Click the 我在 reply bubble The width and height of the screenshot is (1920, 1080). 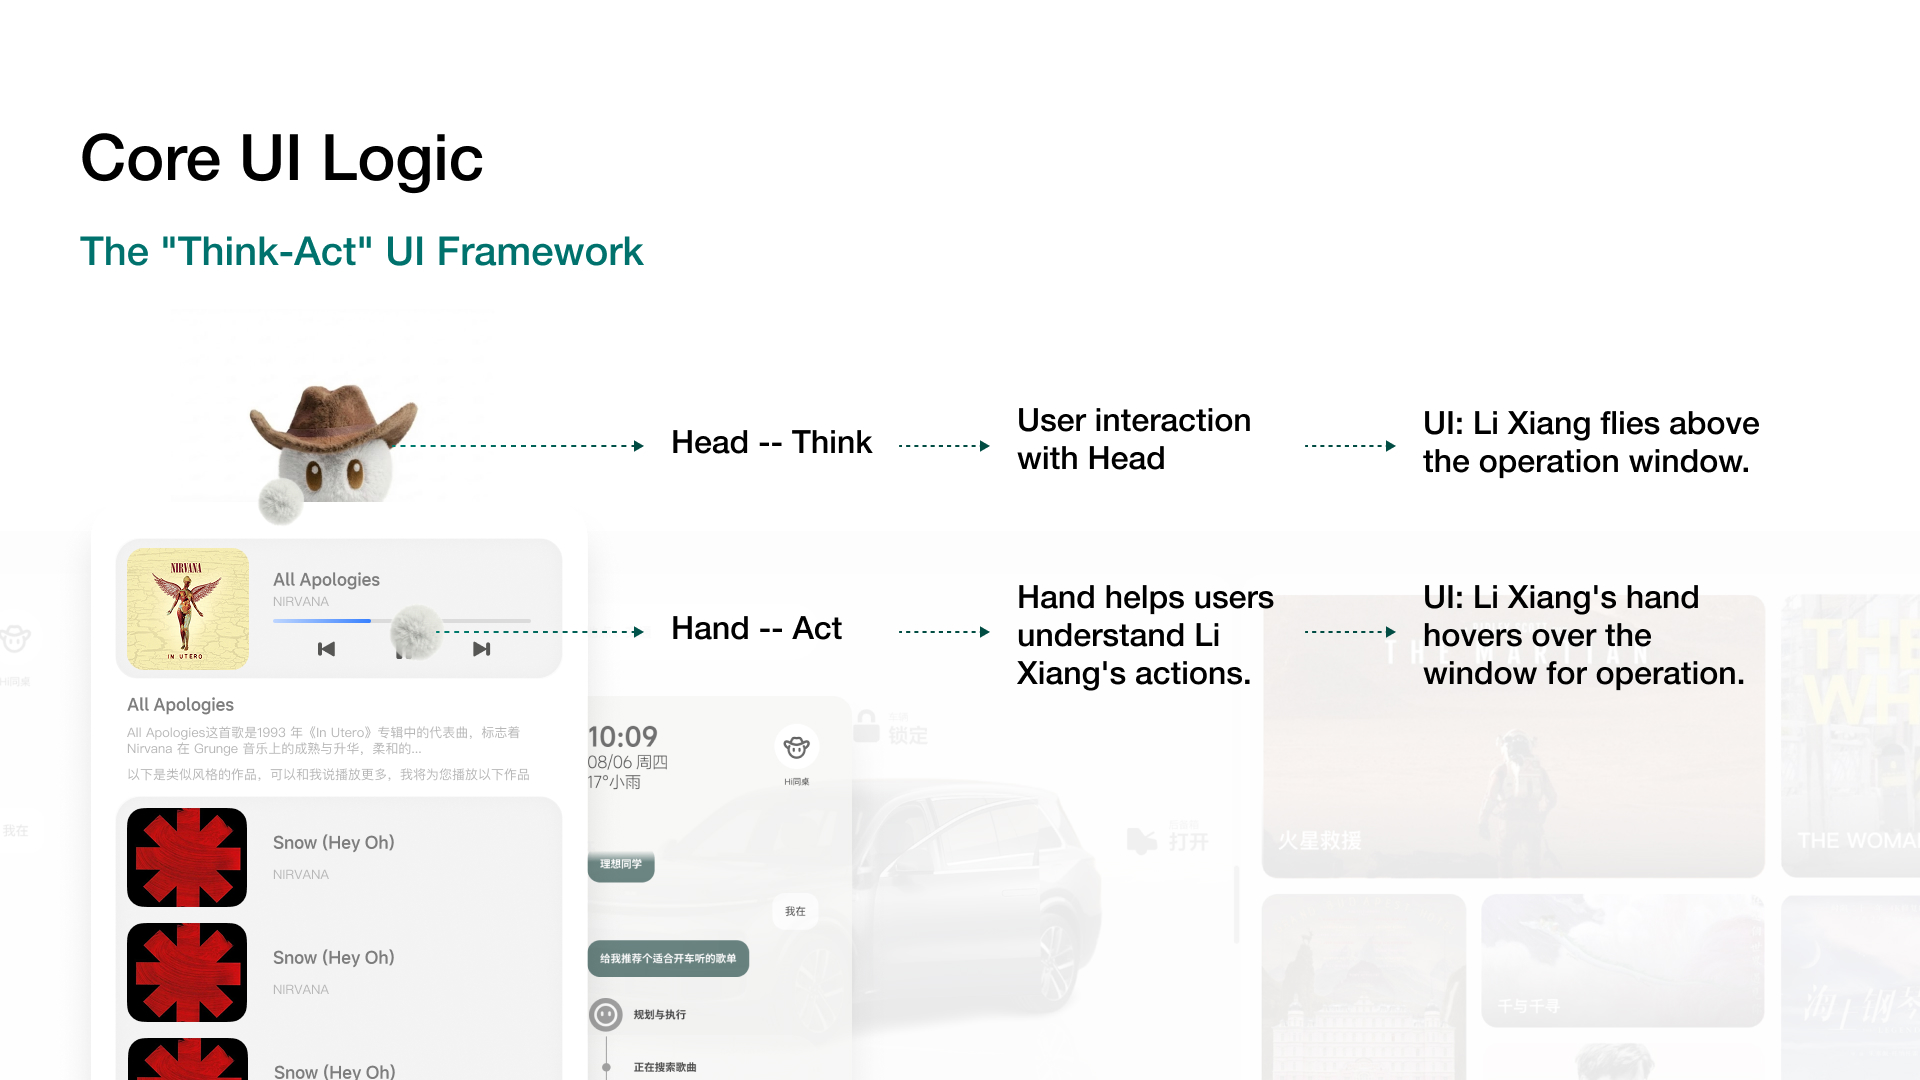pos(795,911)
